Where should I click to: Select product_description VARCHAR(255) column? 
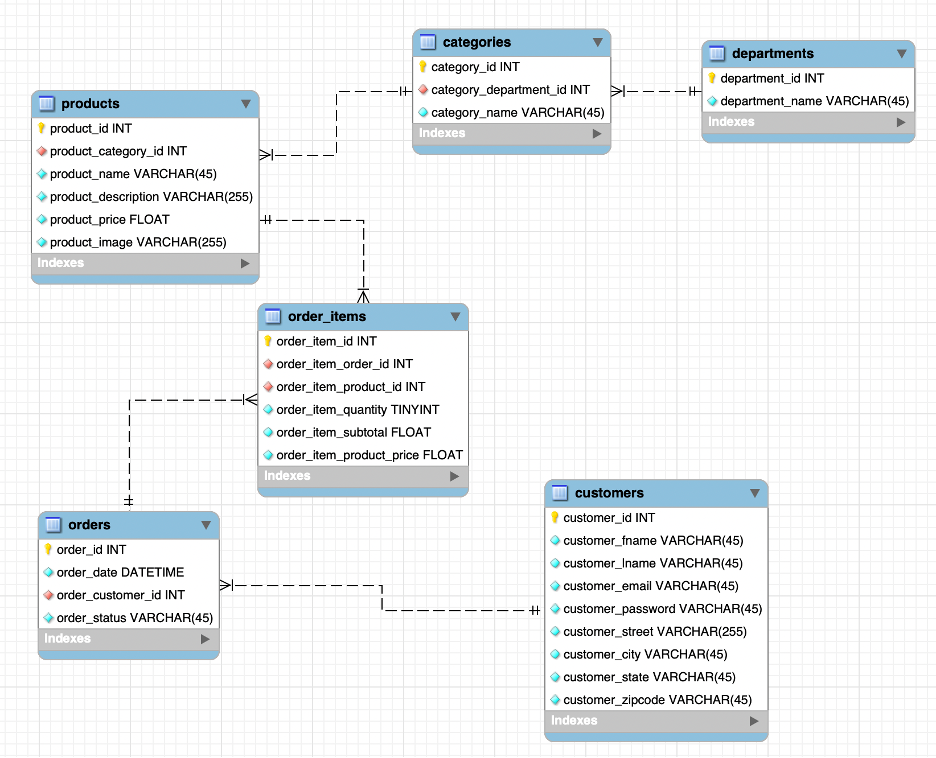click(145, 197)
